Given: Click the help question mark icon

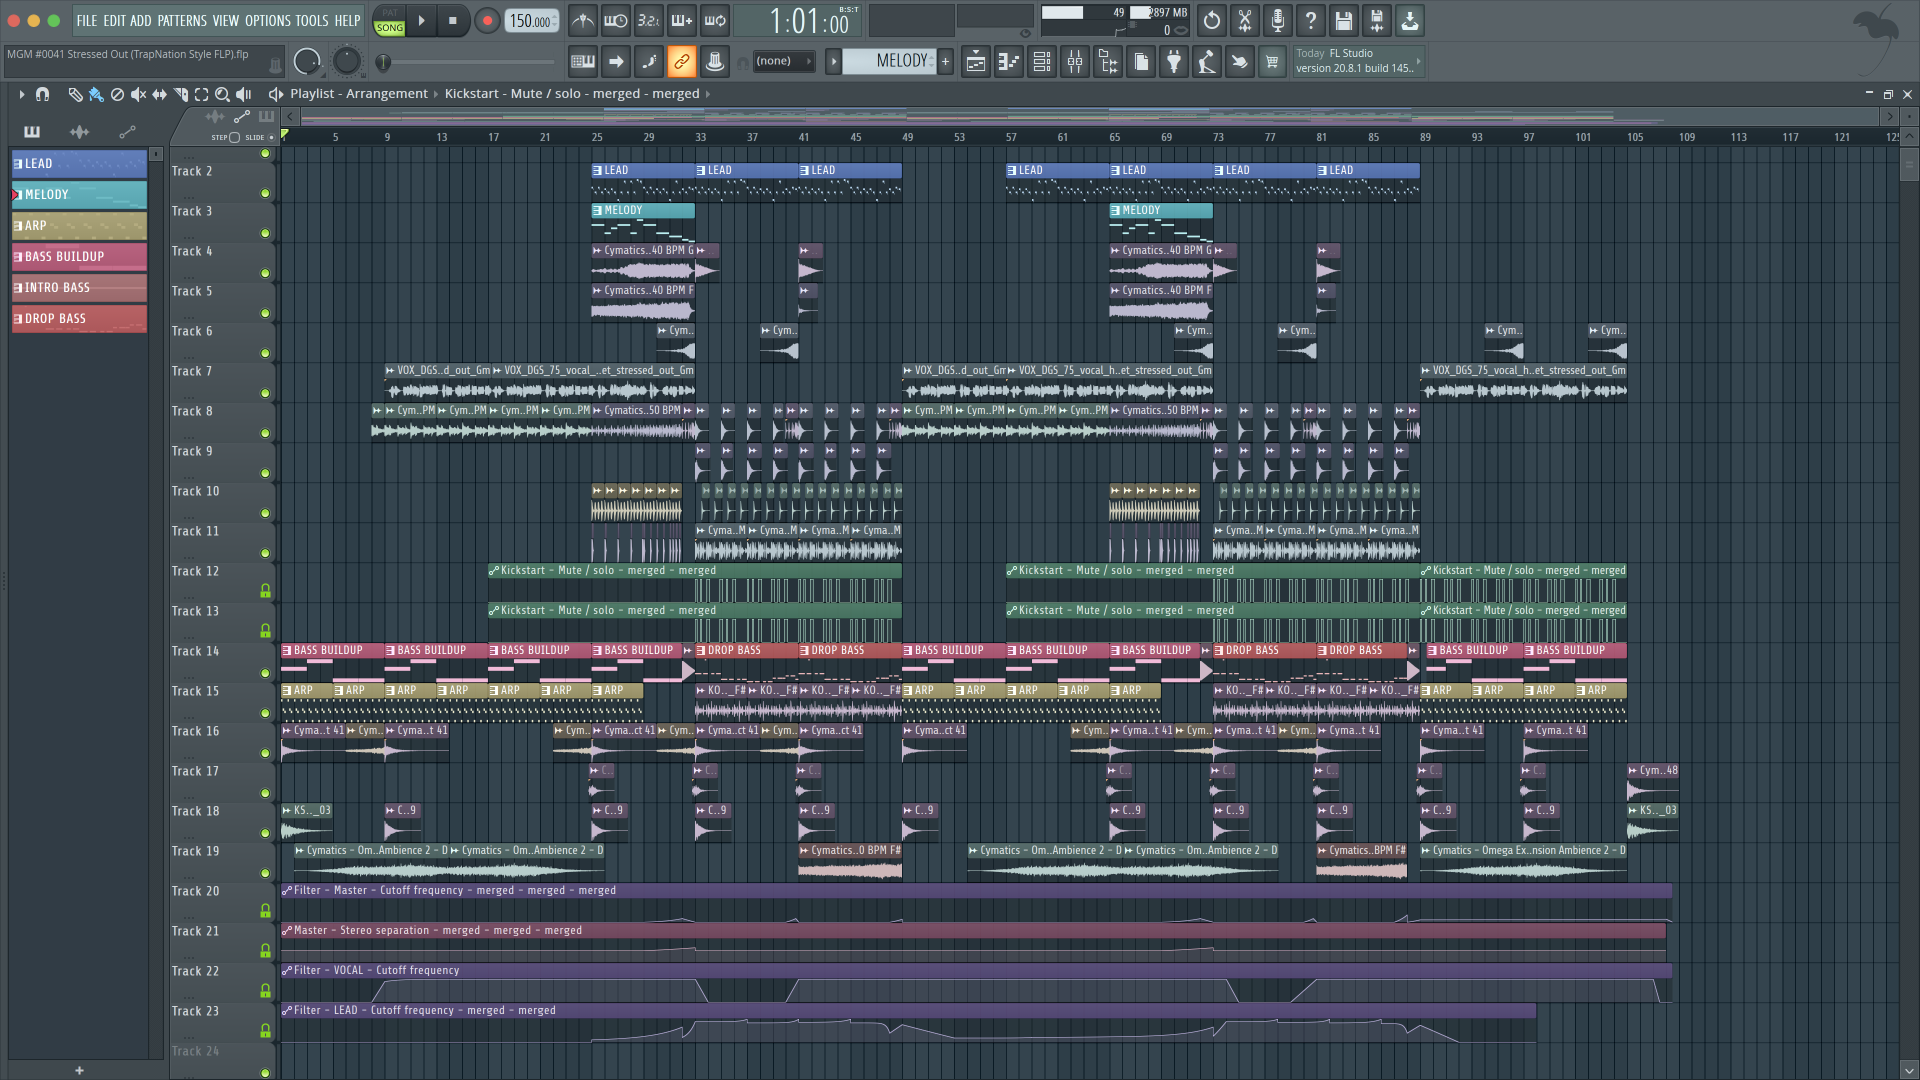Looking at the screenshot, I should tap(1311, 20).
